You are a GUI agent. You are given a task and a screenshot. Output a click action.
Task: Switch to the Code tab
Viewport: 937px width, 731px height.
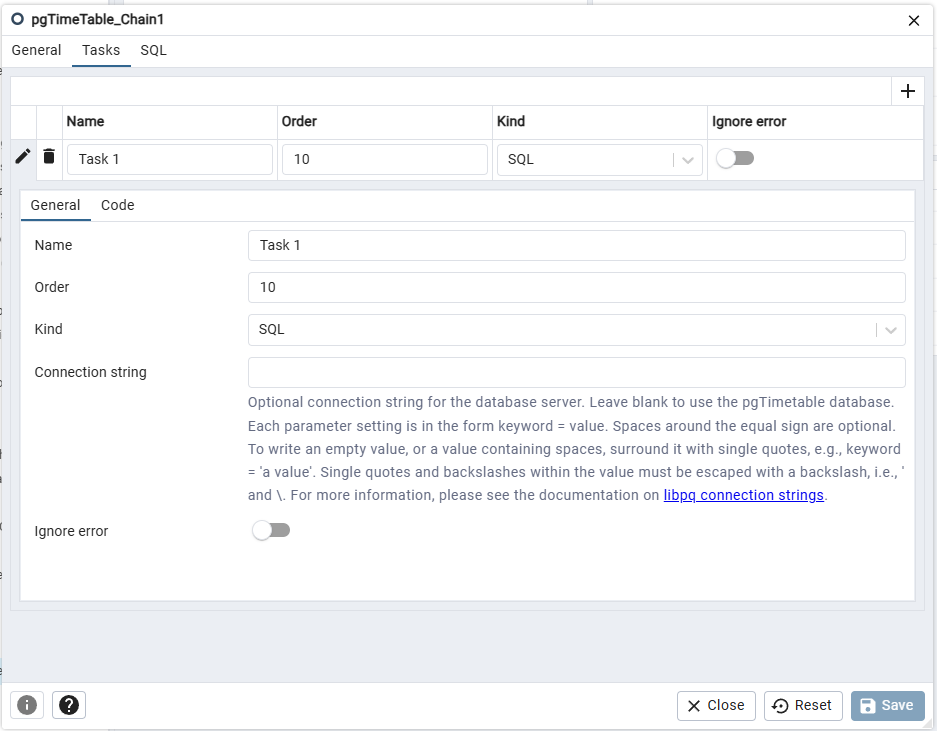pyautogui.click(x=118, y=205)
